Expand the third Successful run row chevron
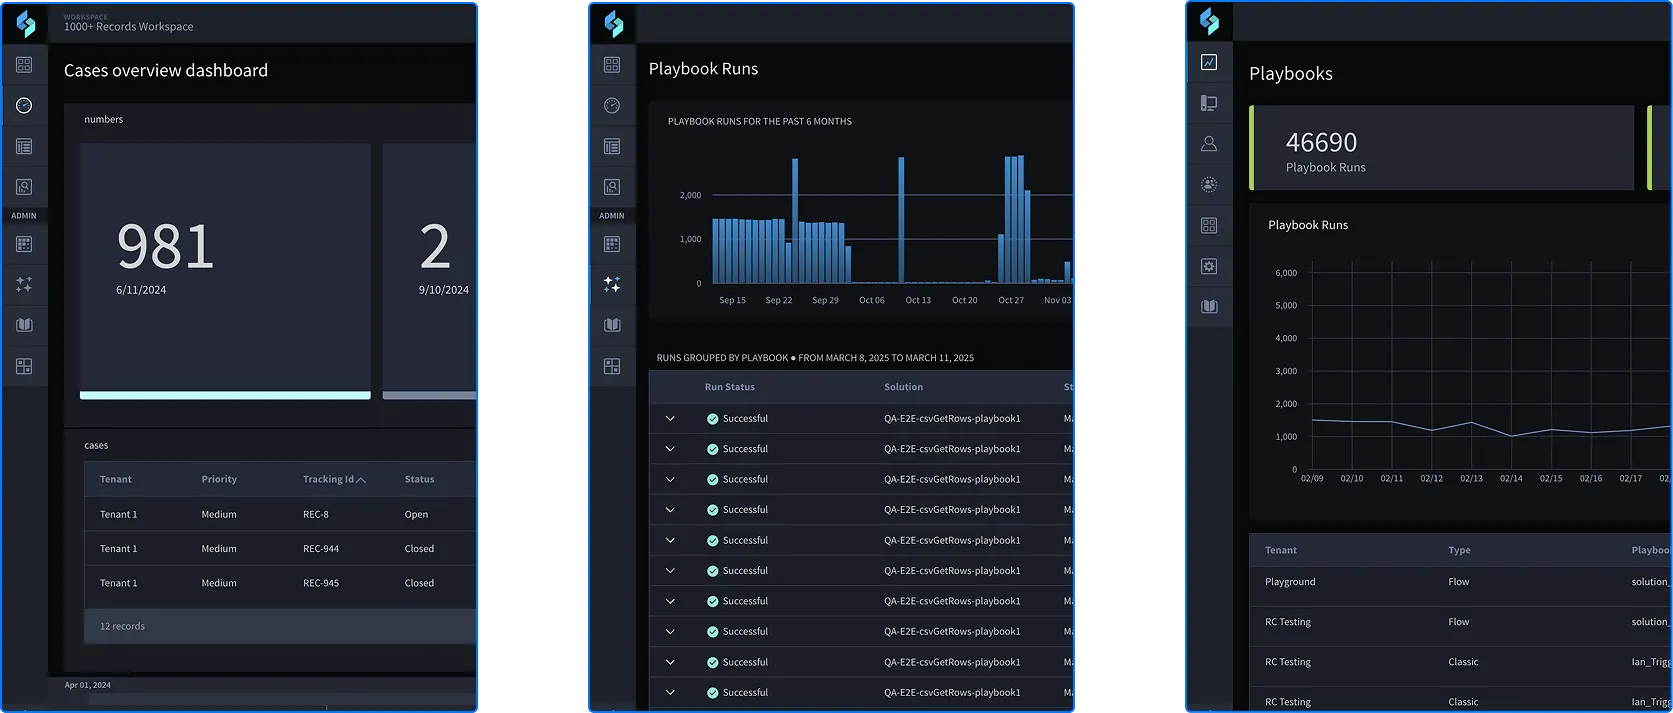Viewport: 1673px width, 713px height. point(670,479)
